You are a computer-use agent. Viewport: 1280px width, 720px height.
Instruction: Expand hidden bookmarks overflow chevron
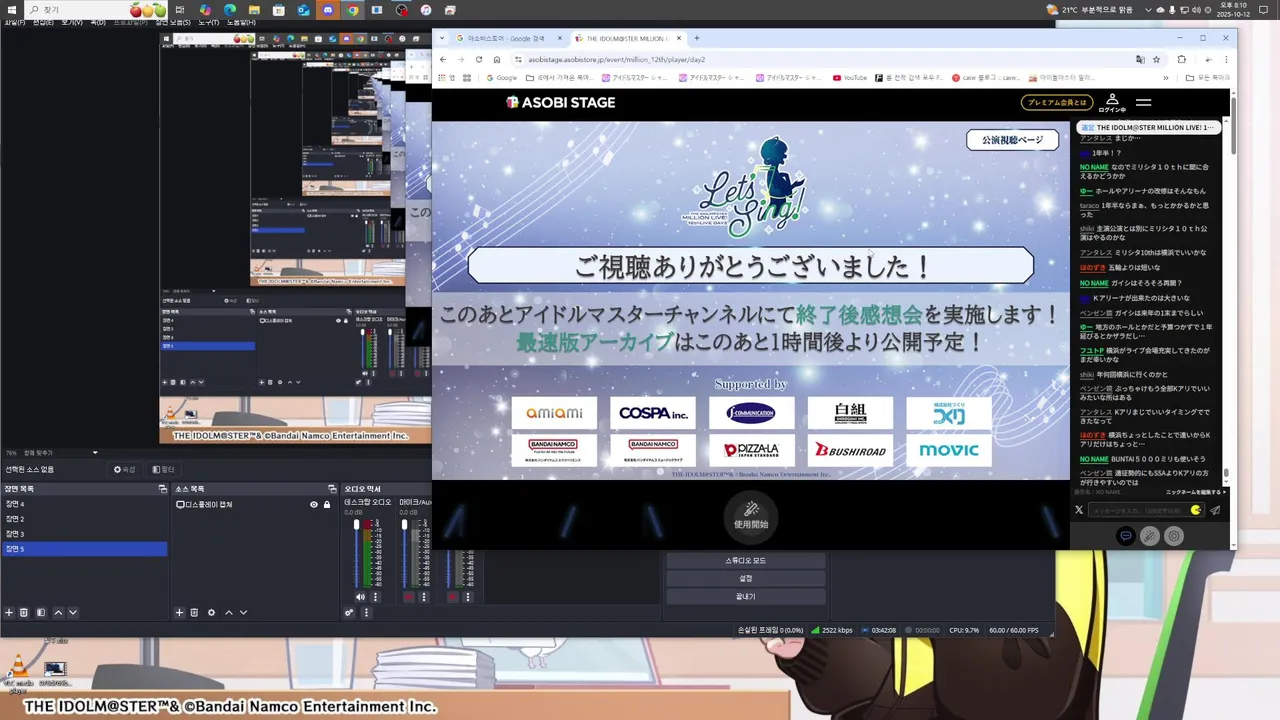pyautogui.click(x=1165, y=77)
